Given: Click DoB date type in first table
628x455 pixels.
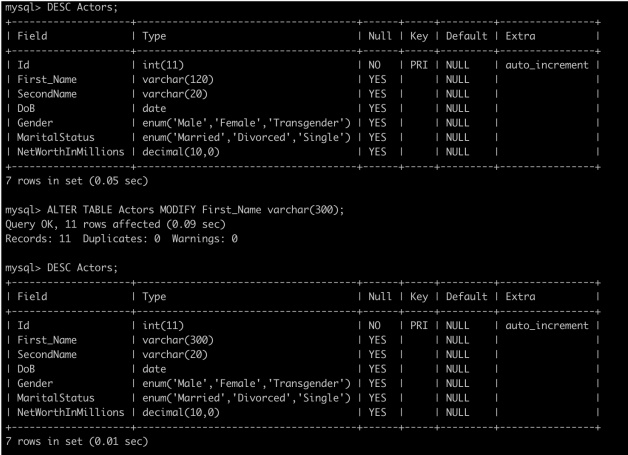Looking at the screenshot, I should tap(154, 109).
